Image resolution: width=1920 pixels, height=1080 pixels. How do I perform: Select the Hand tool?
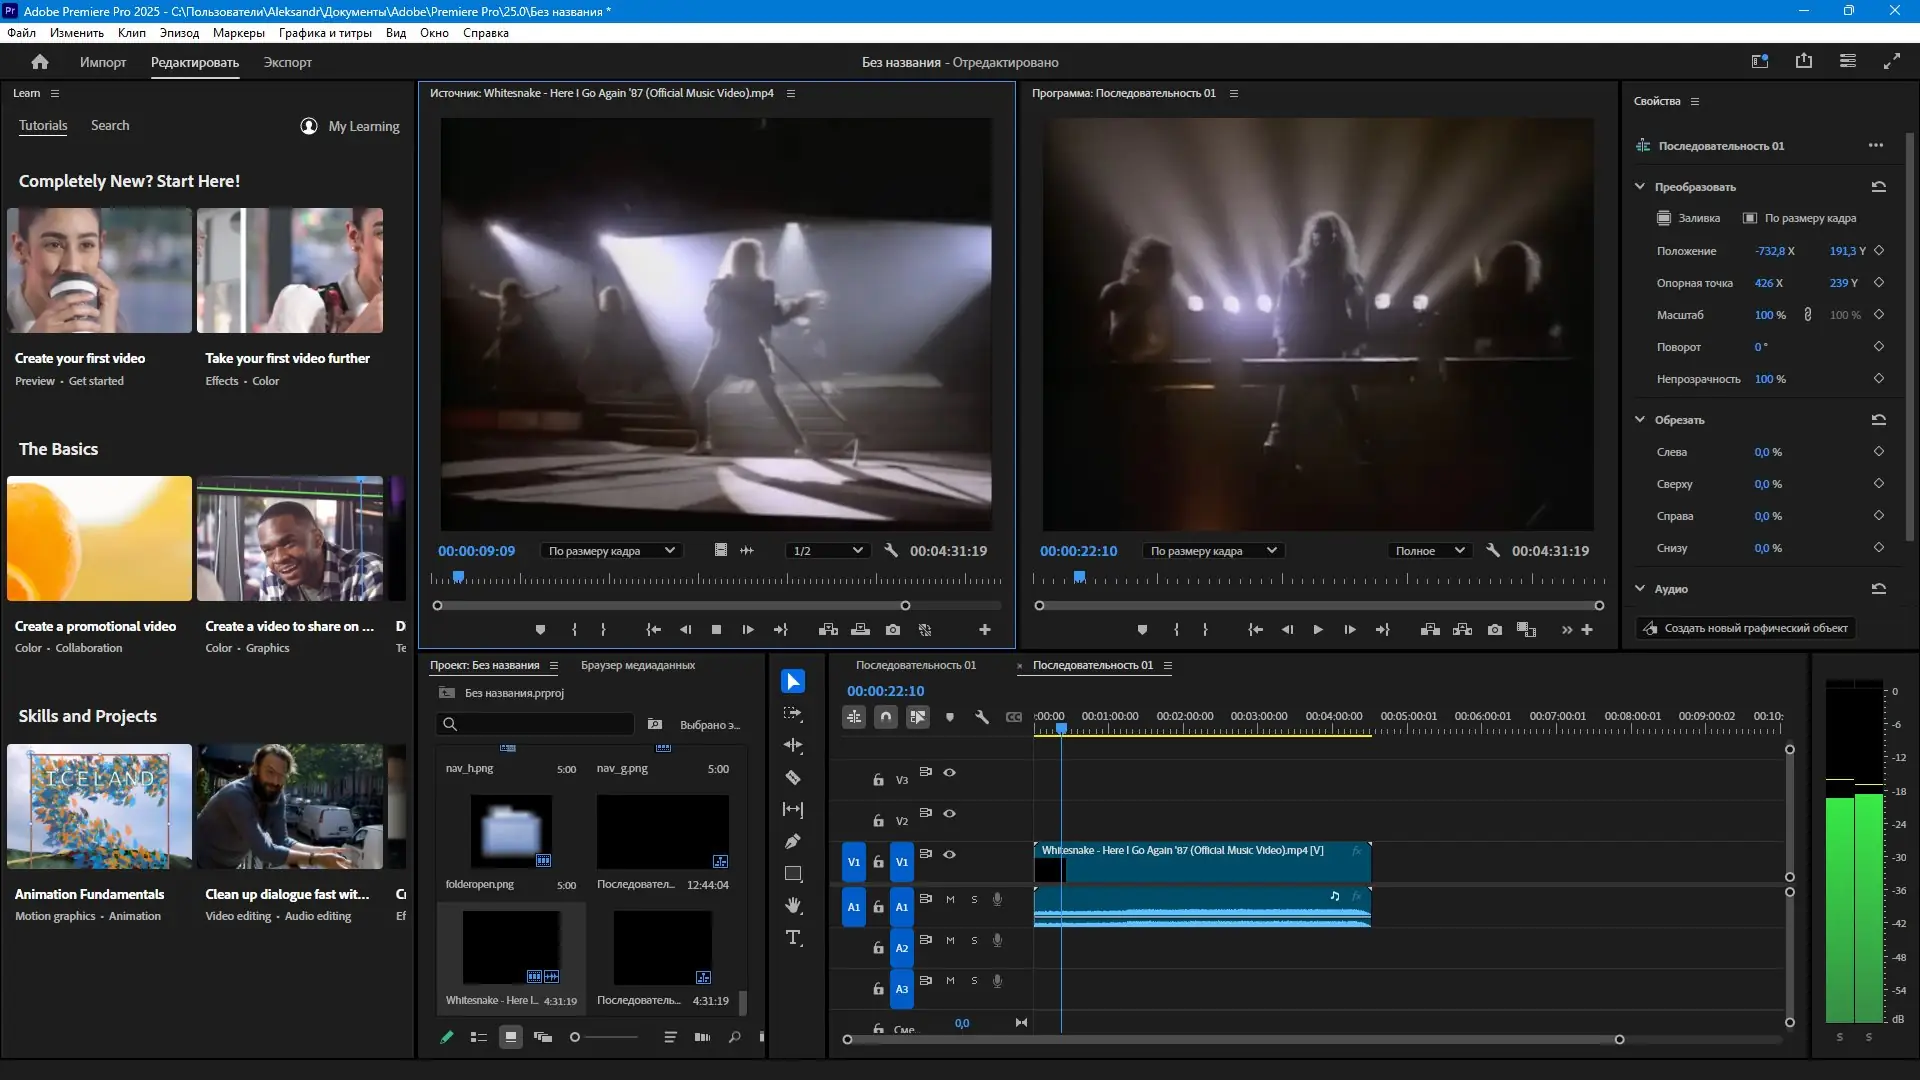793,905
